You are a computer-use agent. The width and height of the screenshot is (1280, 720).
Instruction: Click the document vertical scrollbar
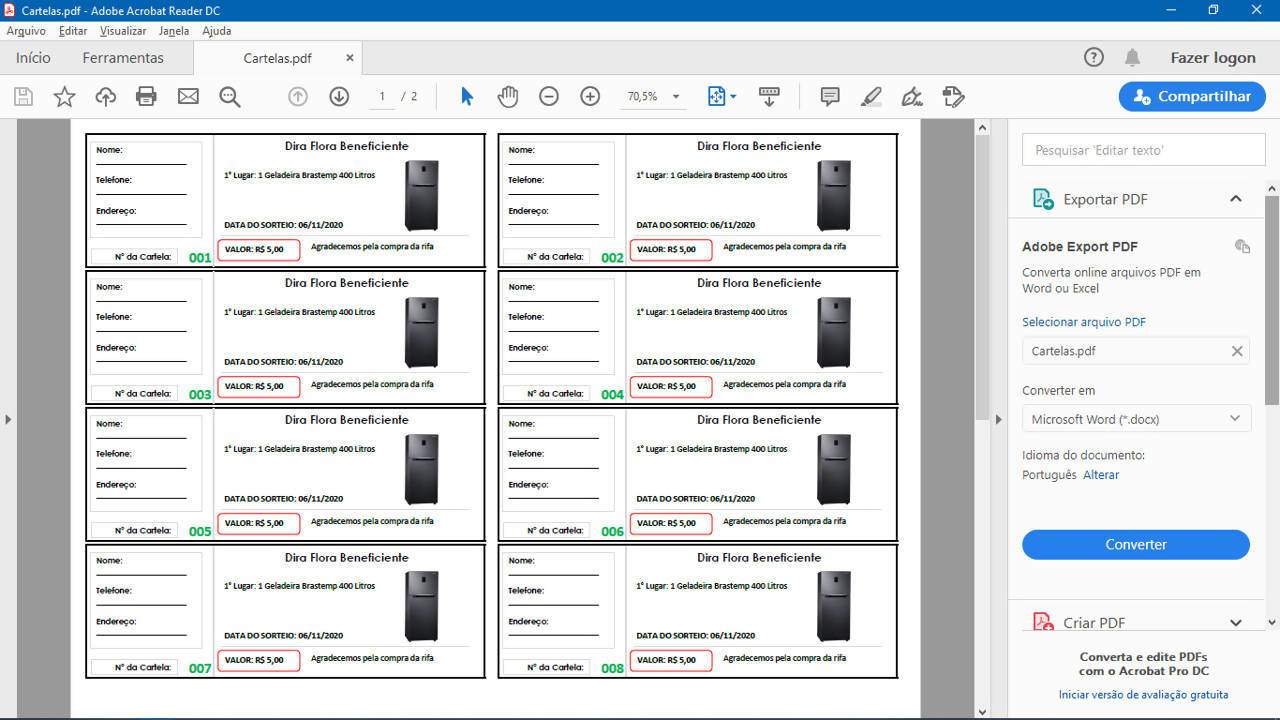[x=982, y=277]
